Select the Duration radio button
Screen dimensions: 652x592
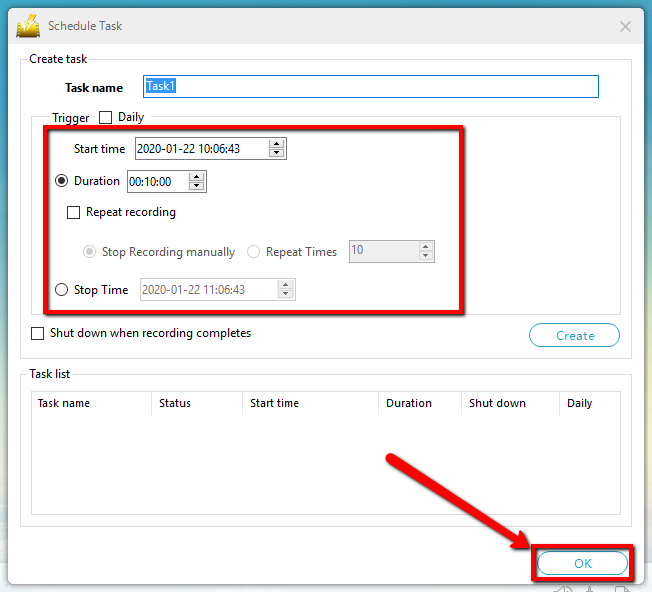62,182
